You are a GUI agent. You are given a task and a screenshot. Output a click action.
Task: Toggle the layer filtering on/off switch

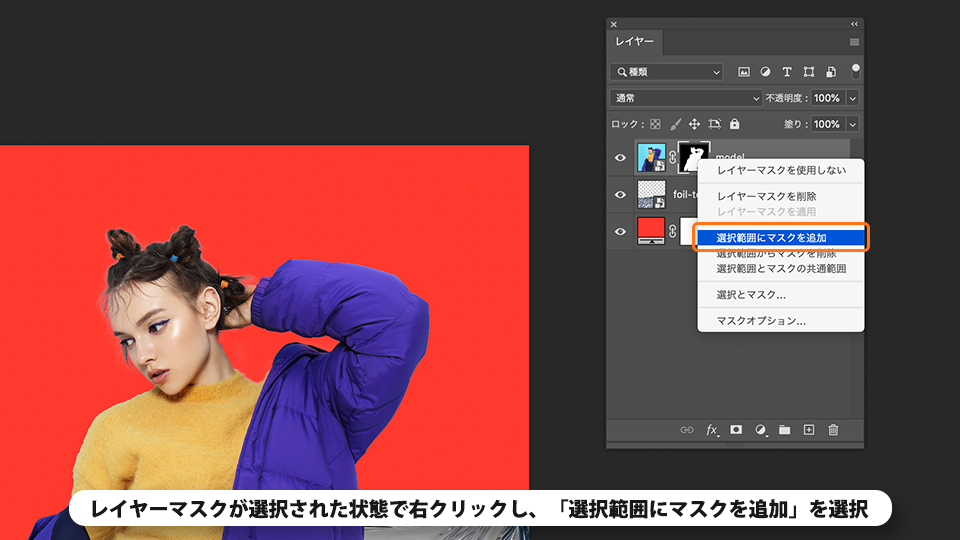(855, 72)
